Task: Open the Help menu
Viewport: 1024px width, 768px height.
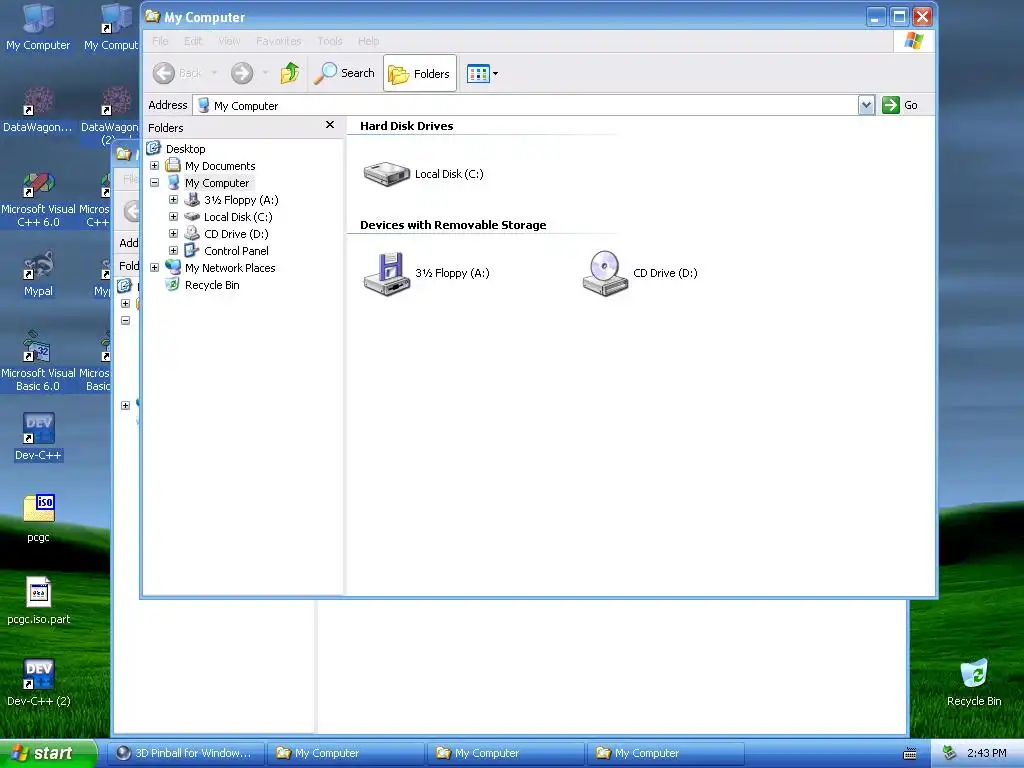Action: click(x=368, y=41)
